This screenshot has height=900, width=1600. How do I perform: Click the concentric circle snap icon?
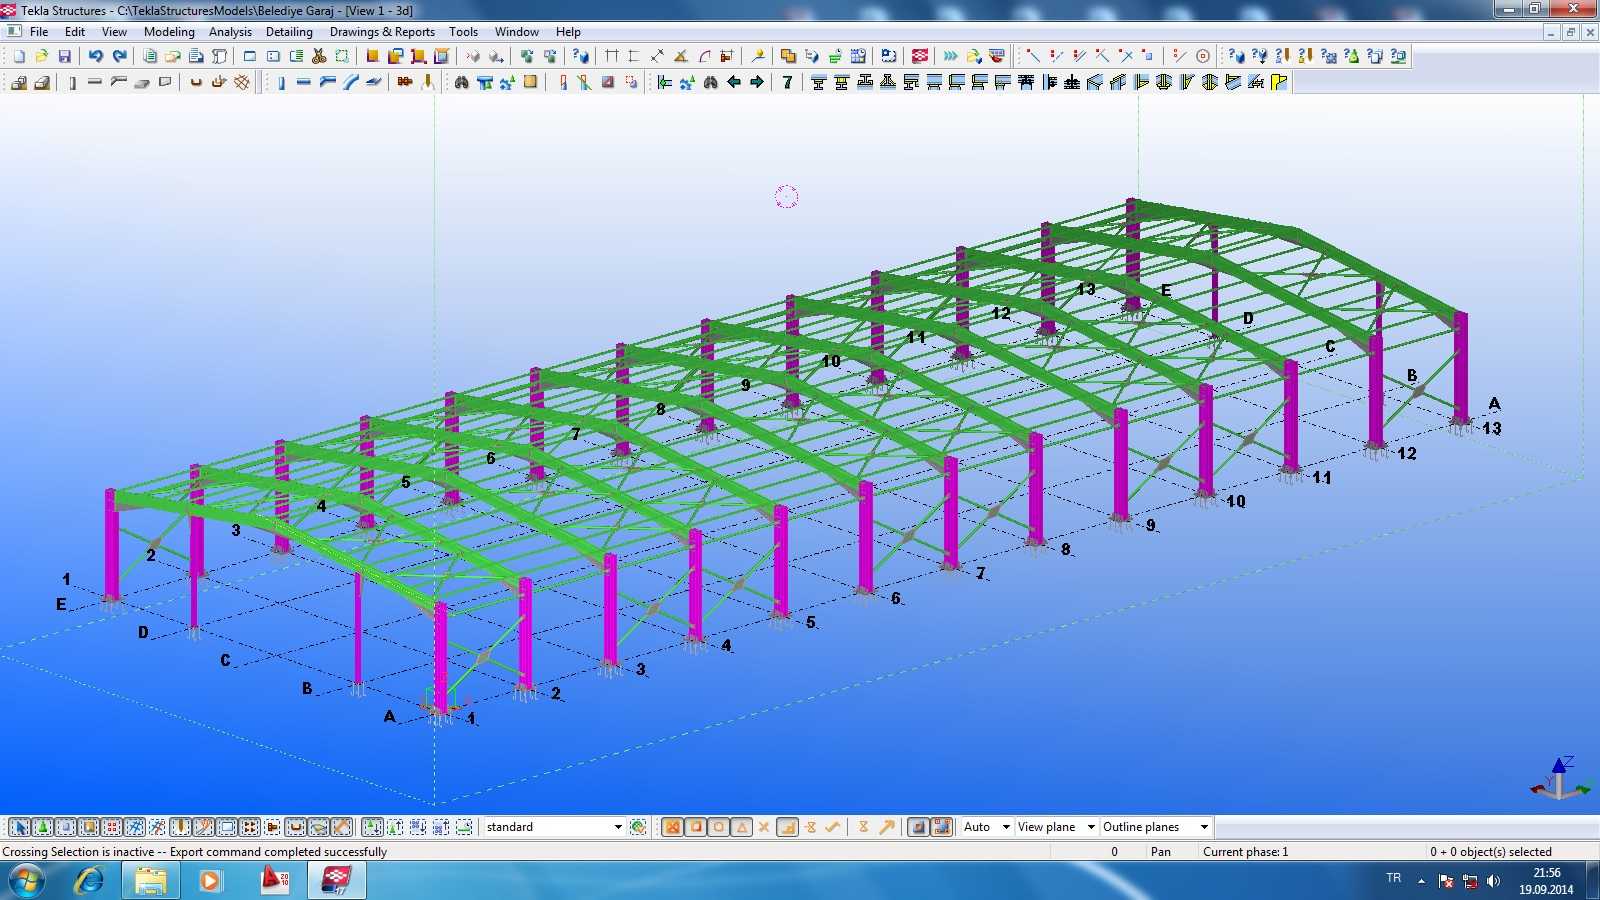pos(1203,56)
